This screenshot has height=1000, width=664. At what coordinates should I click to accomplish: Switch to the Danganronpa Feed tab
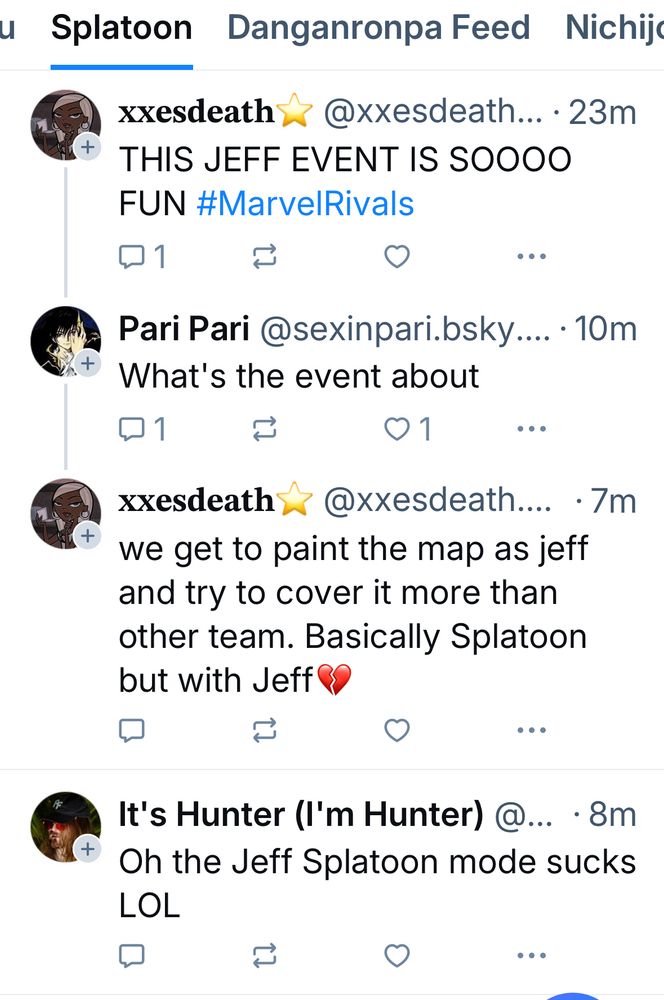(378, 27)
